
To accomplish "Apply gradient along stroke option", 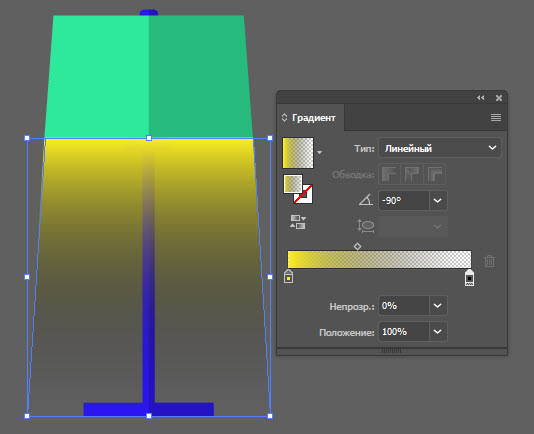I will (x=412, y=174).
